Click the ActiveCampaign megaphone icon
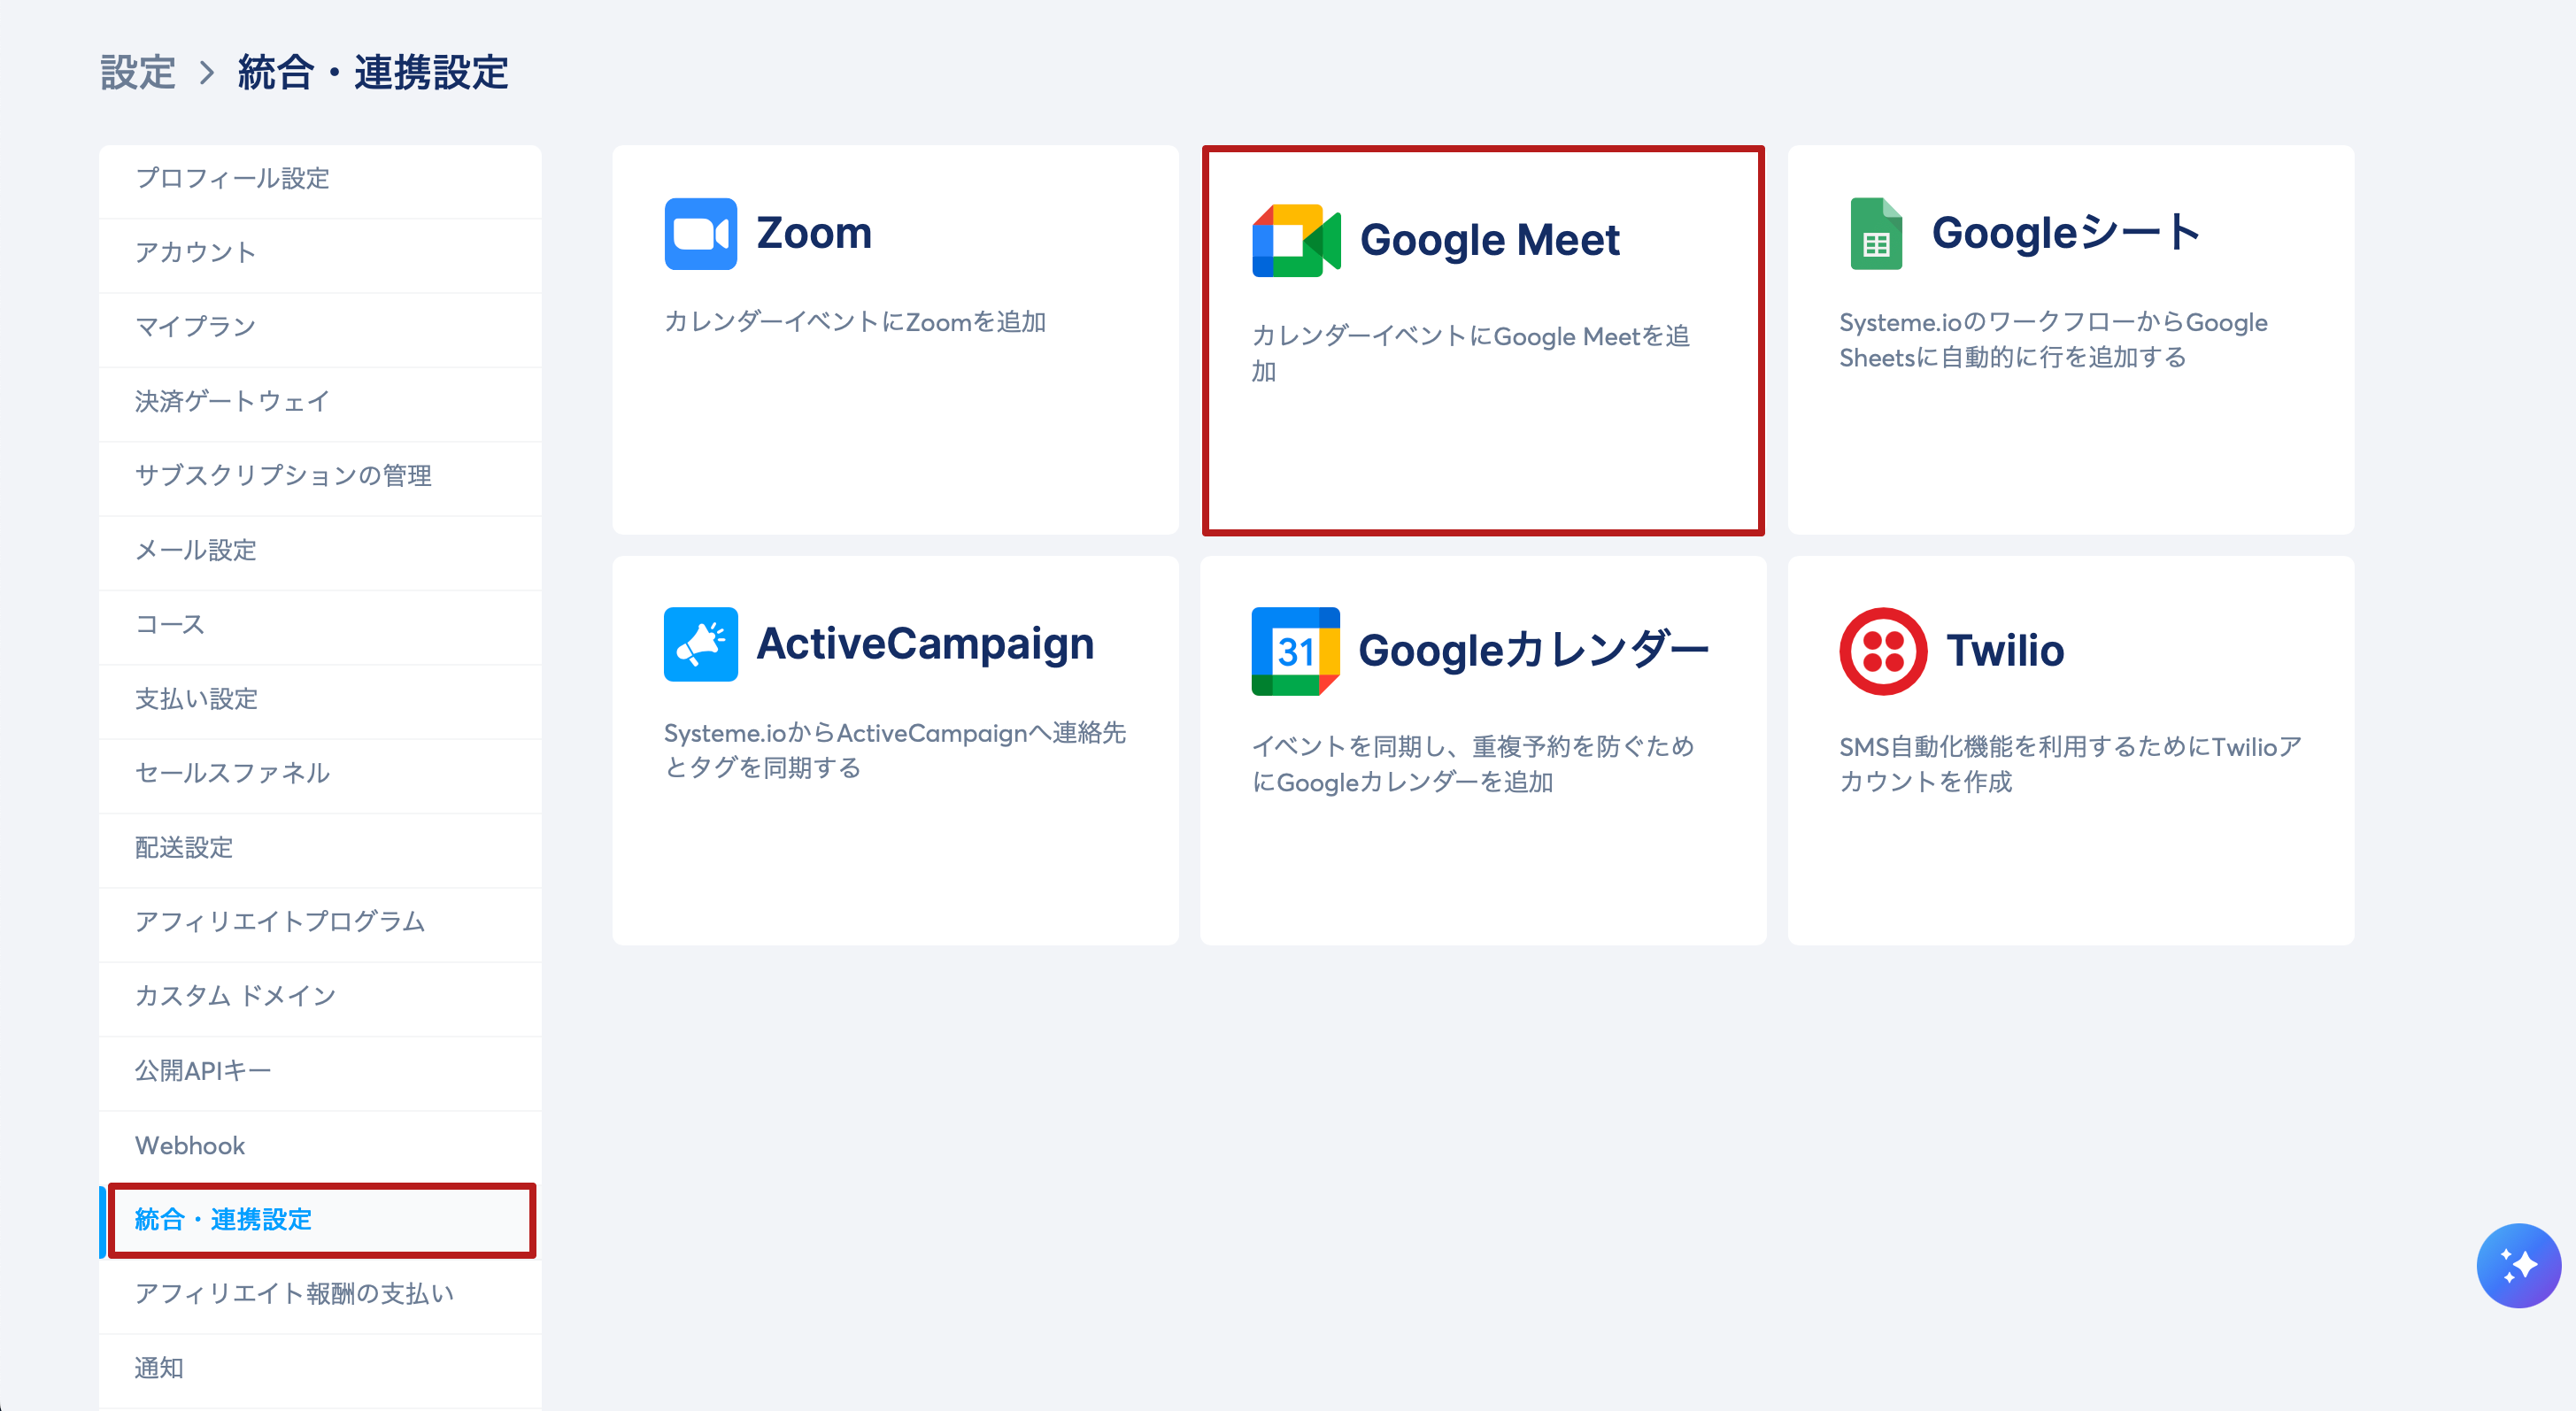 click(700, 644)
